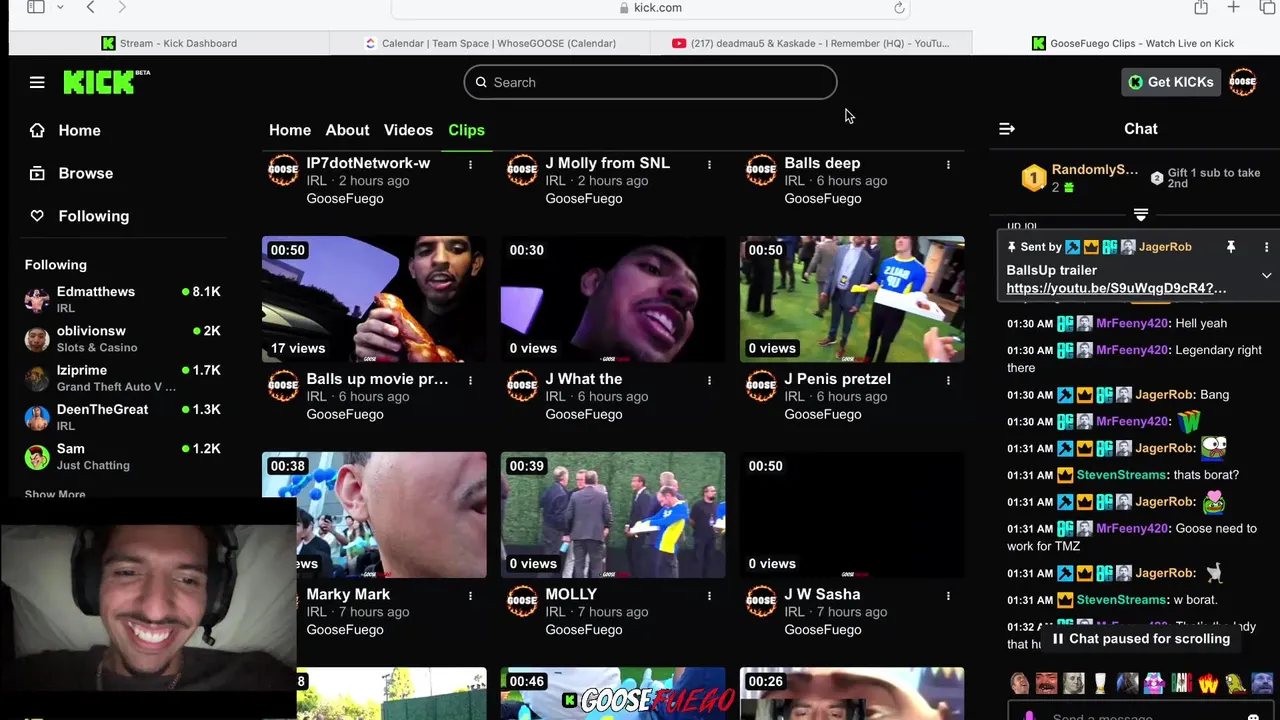The width and height of the screenshot is (1280, 720).
Task: Expand the gift leaderboard chevron
Action: [x=1141, y=215]
